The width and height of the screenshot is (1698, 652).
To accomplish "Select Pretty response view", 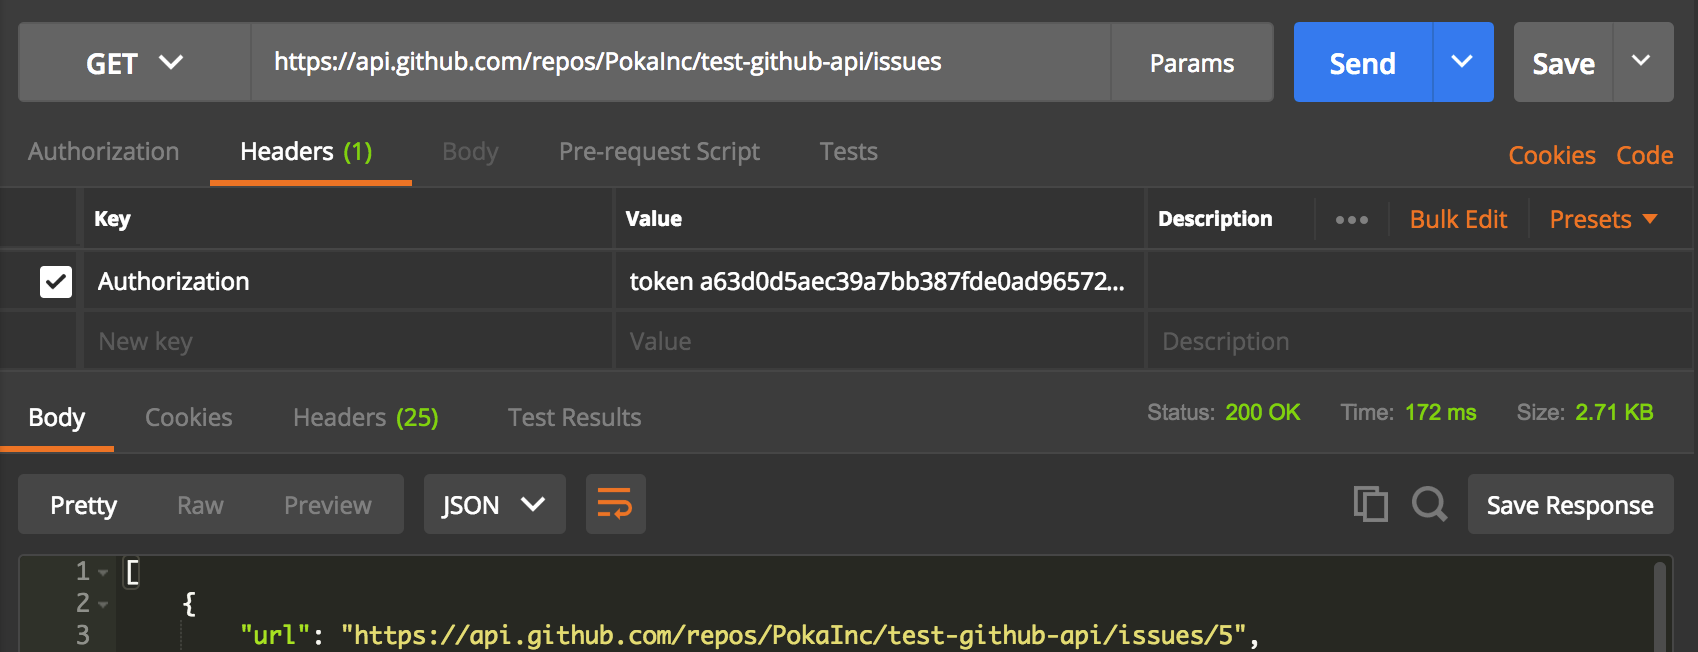I will (x=84, y=506).
